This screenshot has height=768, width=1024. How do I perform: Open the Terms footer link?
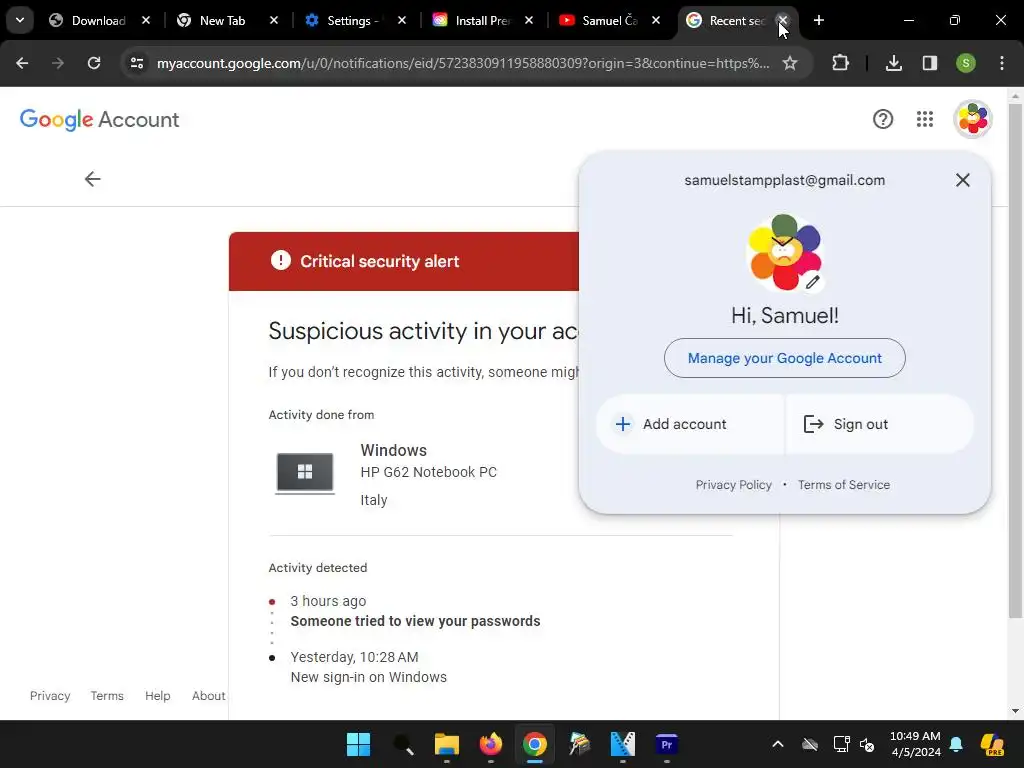[107, 696]
